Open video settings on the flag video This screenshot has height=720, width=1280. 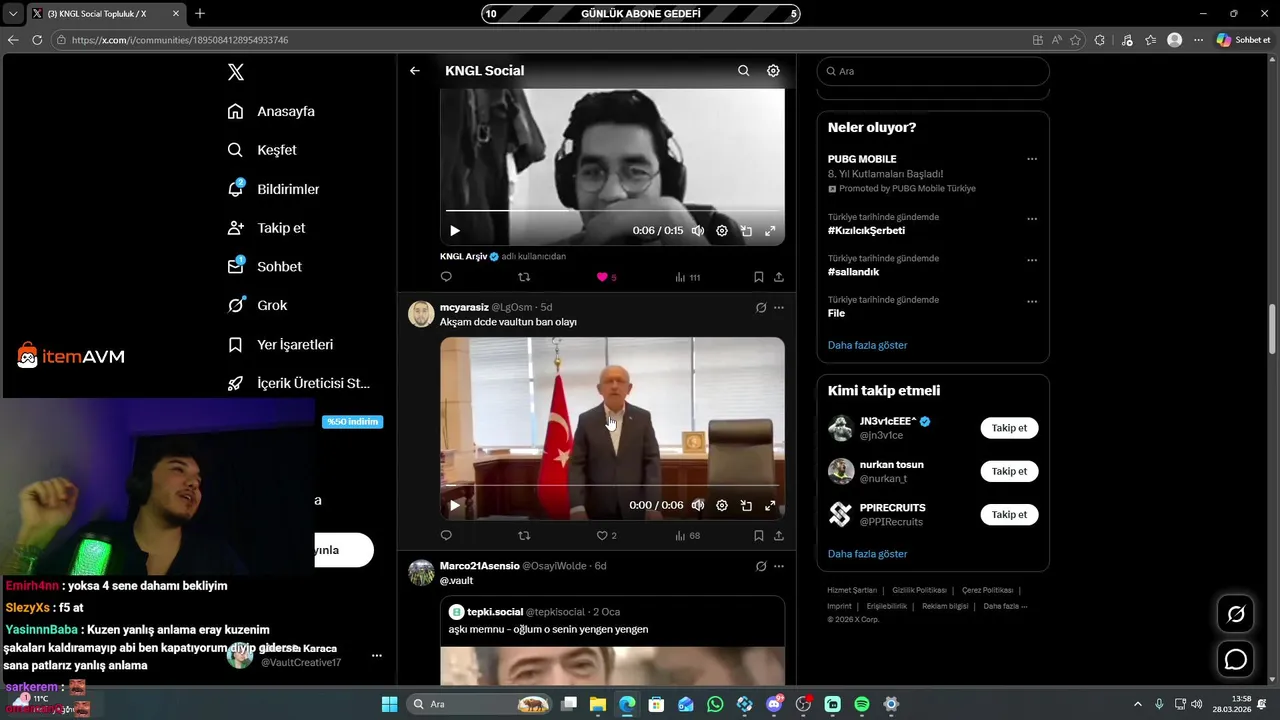(x=722, y=506)
